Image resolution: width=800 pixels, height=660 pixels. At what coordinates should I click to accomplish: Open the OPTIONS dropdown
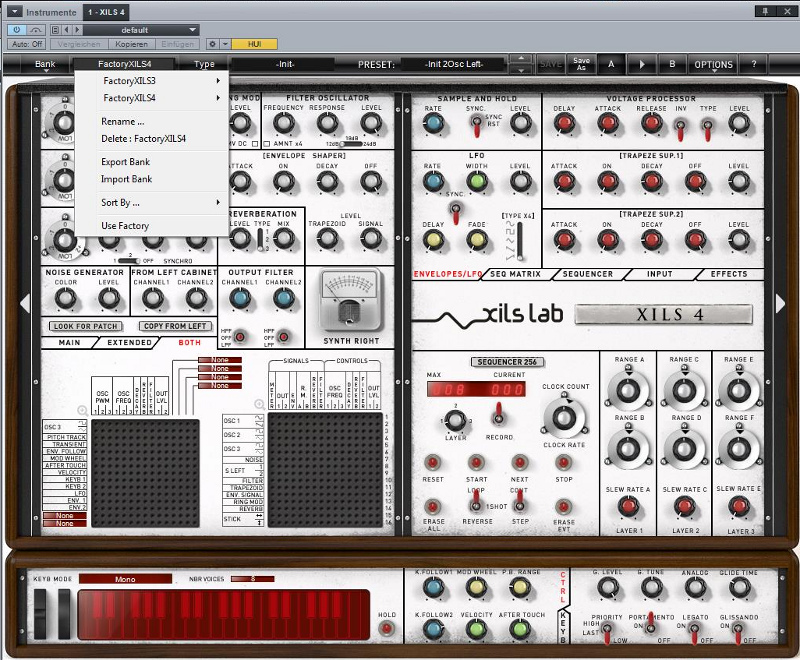pyautogui.click(x=713, y=65)
